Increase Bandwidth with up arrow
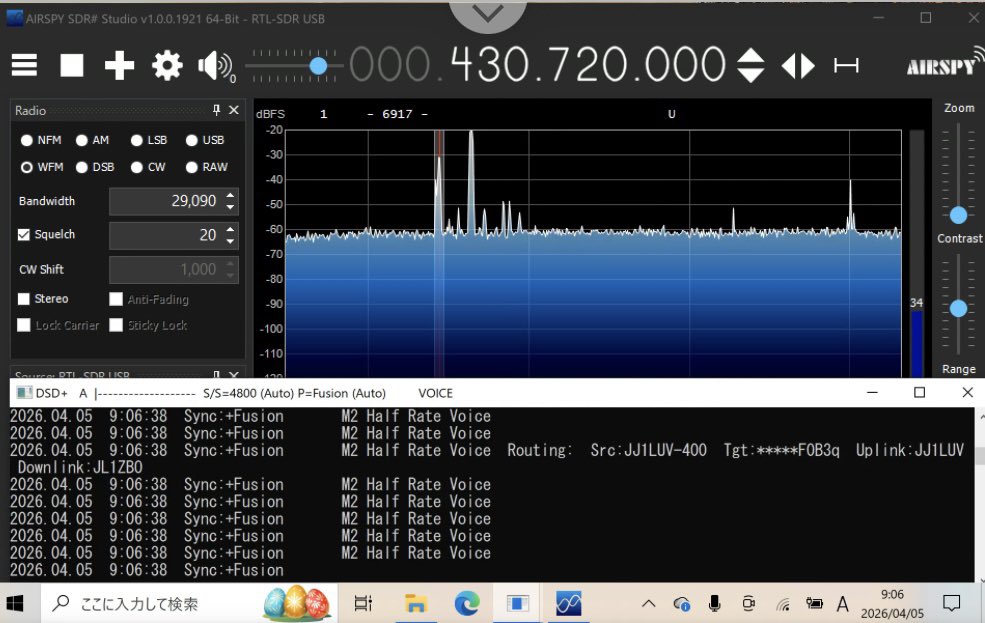This screenshot has width=985, height=623. click(x=231, y=195)
